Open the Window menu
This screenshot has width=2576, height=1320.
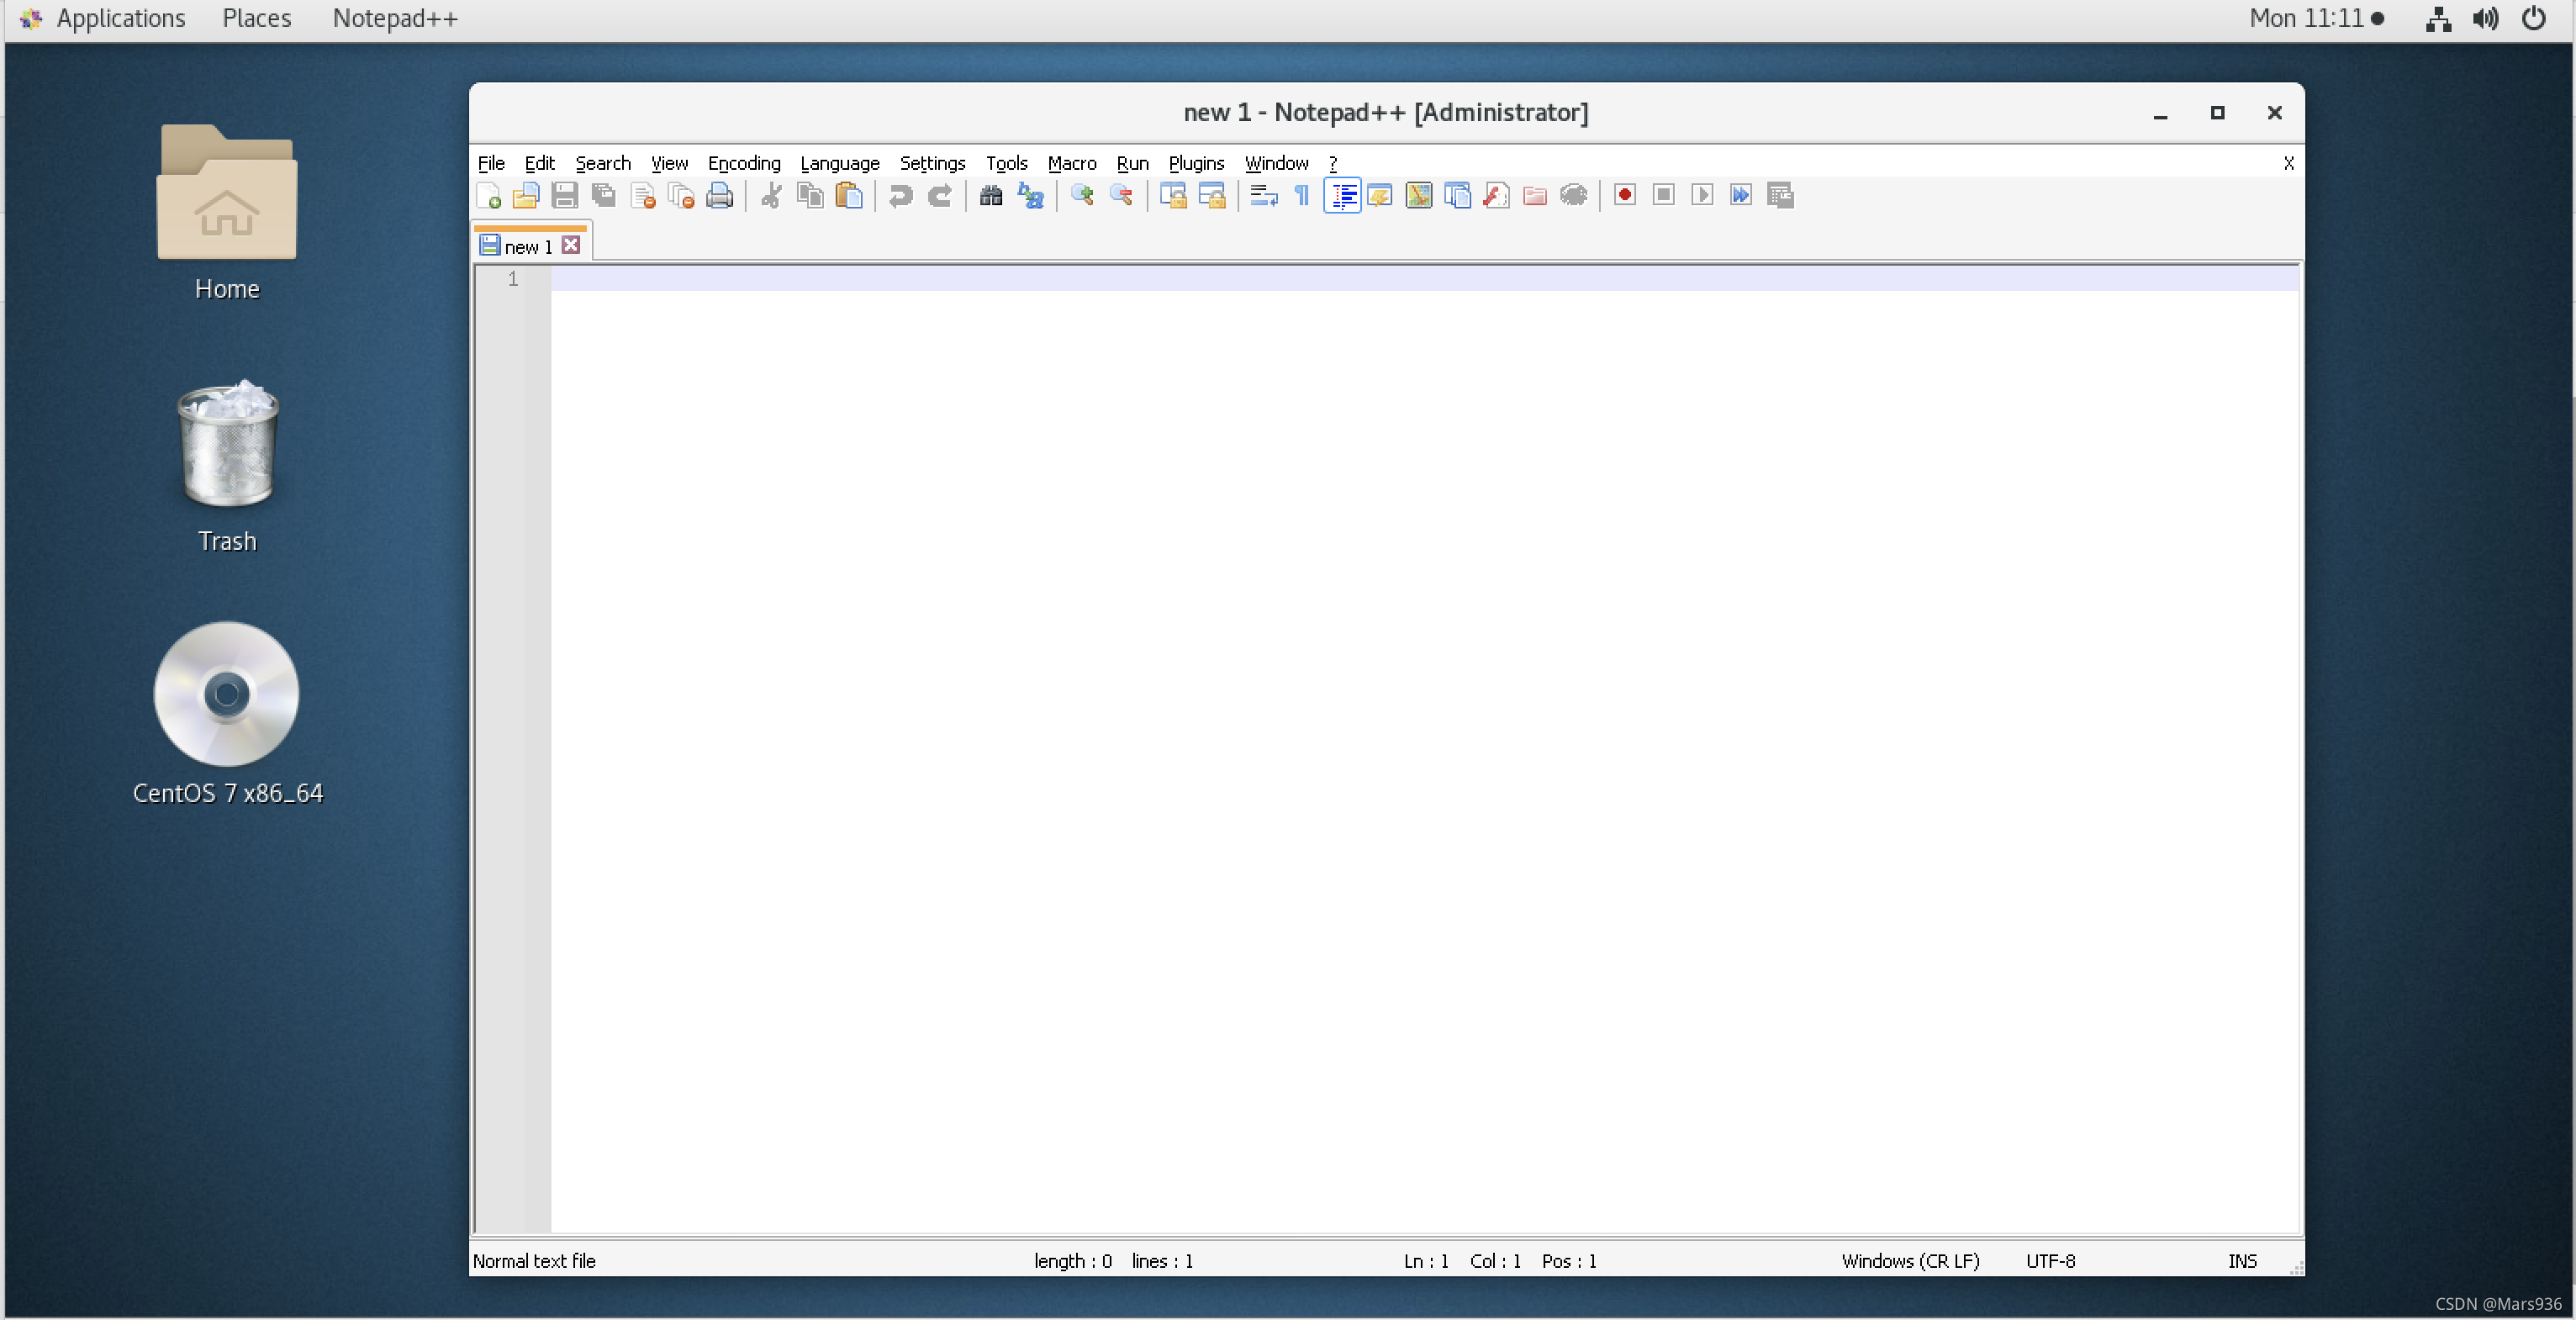1276,163
